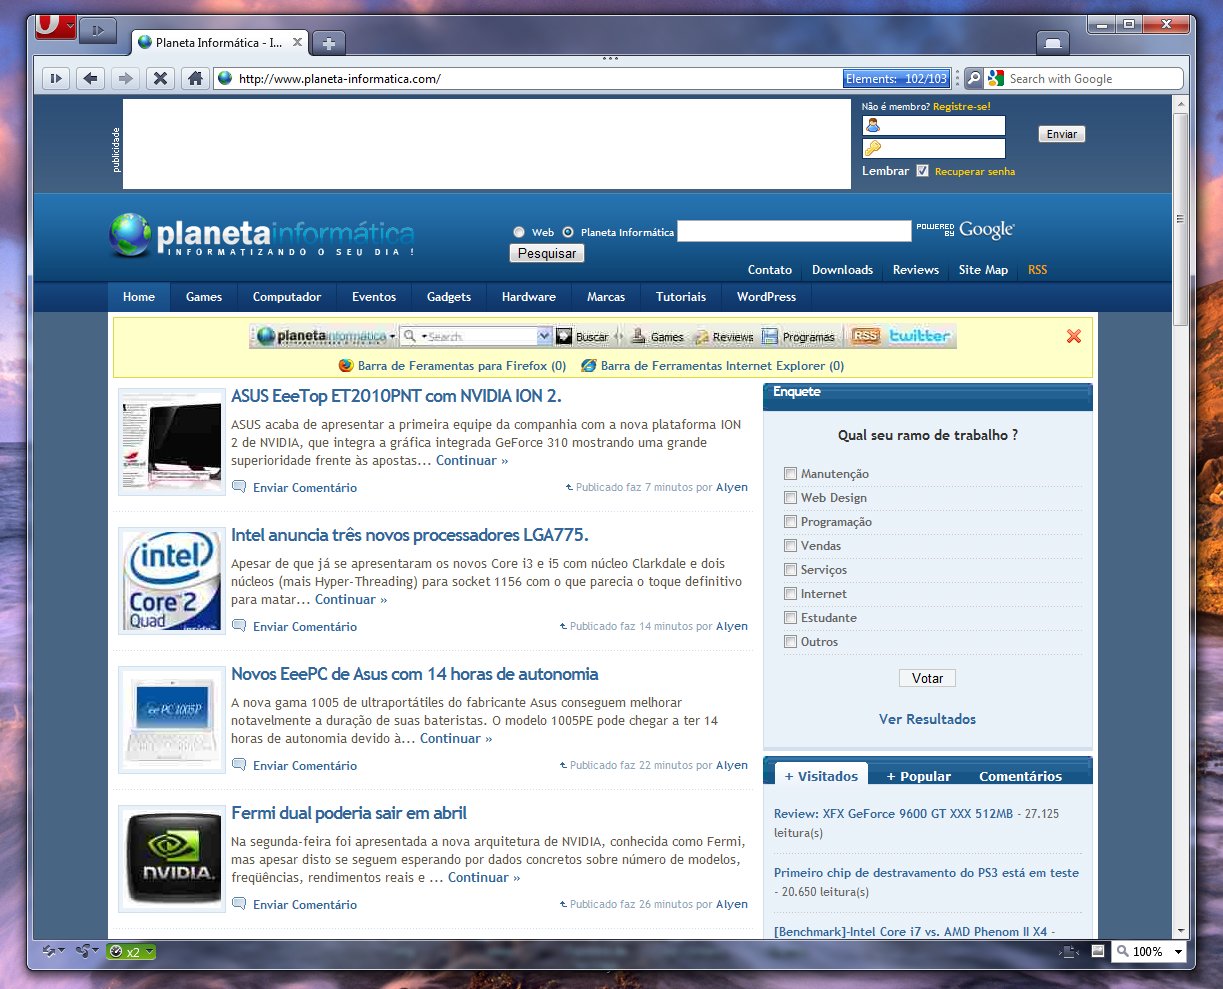Viewport: 1223px width, 989px height.
Task: Open the Hardware navigation tab
Action: (x=529, y=297)
